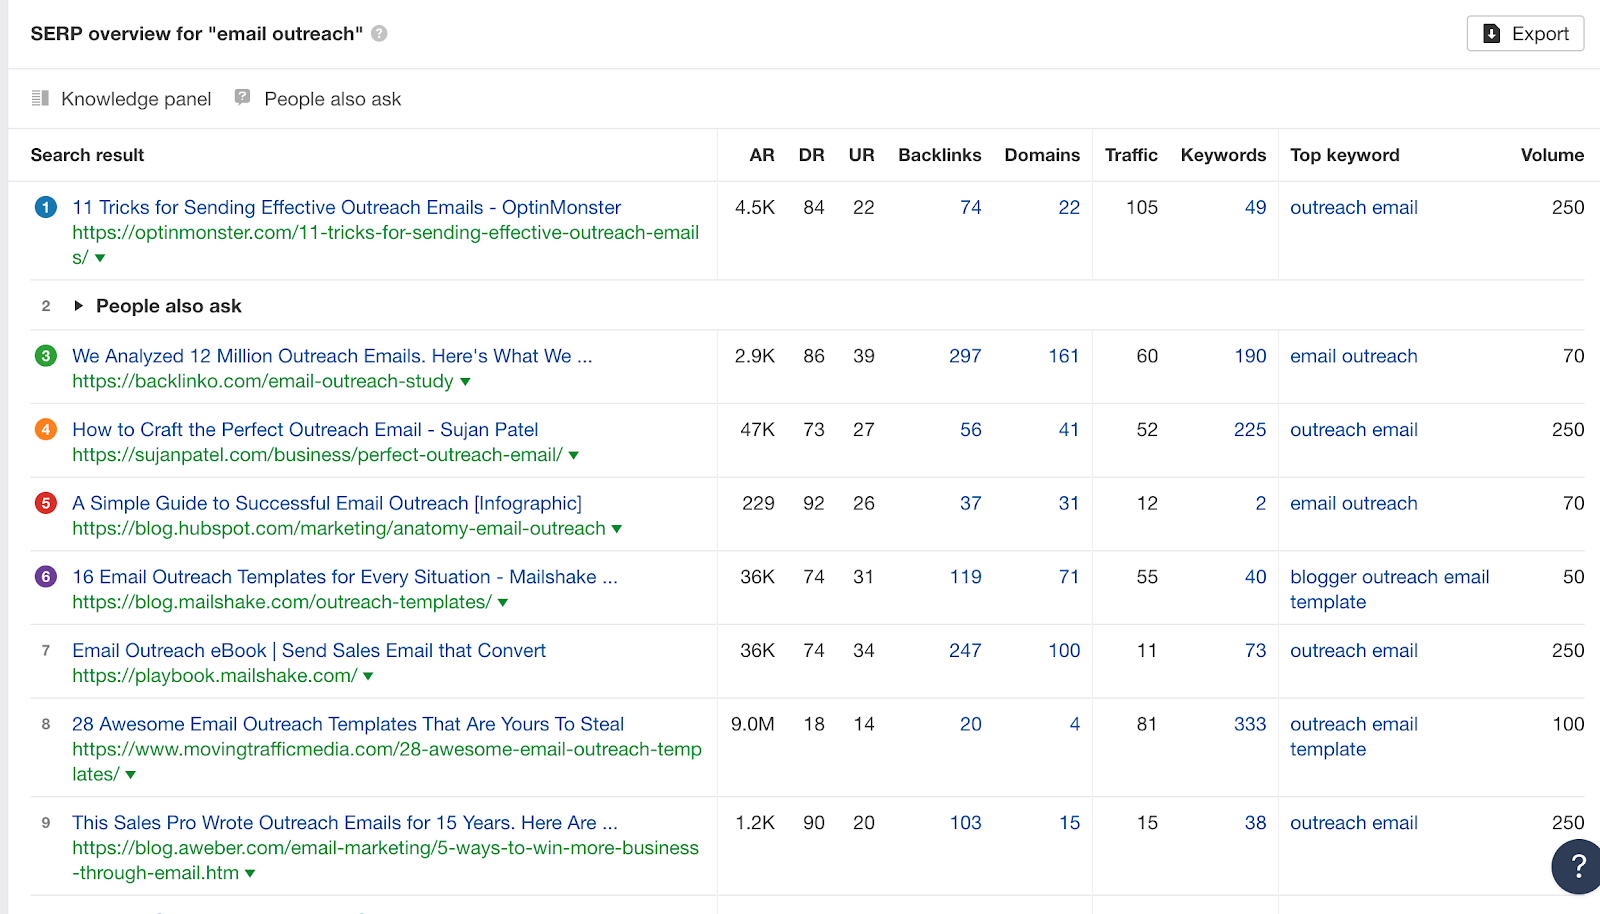Click the green position 3 badge
1600x914 pixels.
tap(46, 356)
